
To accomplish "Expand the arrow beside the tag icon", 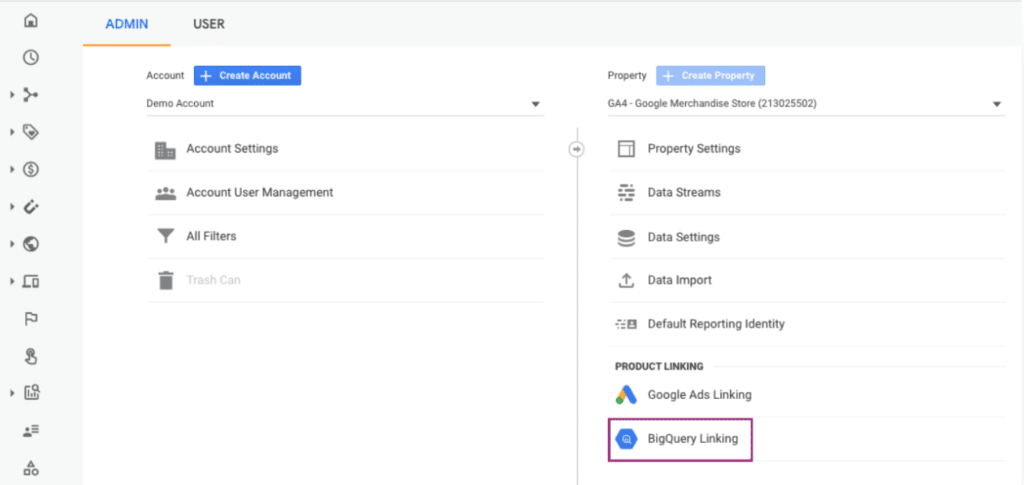I will click(x=12, y=133).
